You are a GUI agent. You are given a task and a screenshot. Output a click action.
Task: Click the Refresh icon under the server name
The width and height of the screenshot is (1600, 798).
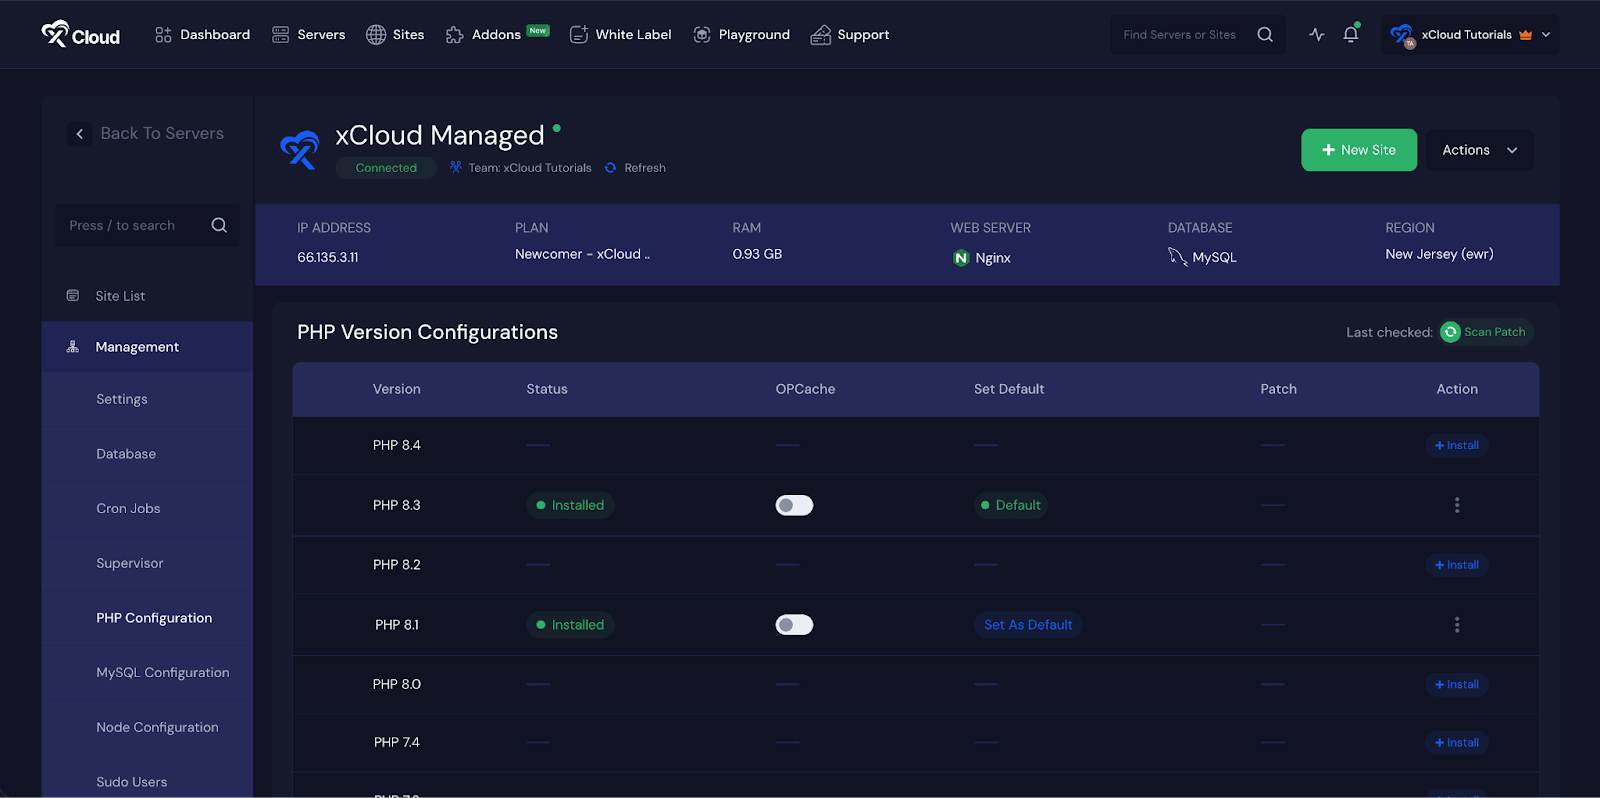click(611, 168)
